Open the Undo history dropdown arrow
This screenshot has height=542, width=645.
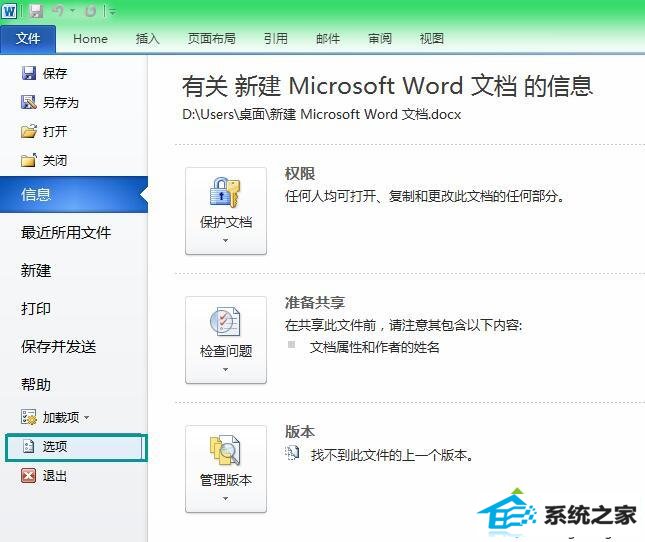[73, 11]
